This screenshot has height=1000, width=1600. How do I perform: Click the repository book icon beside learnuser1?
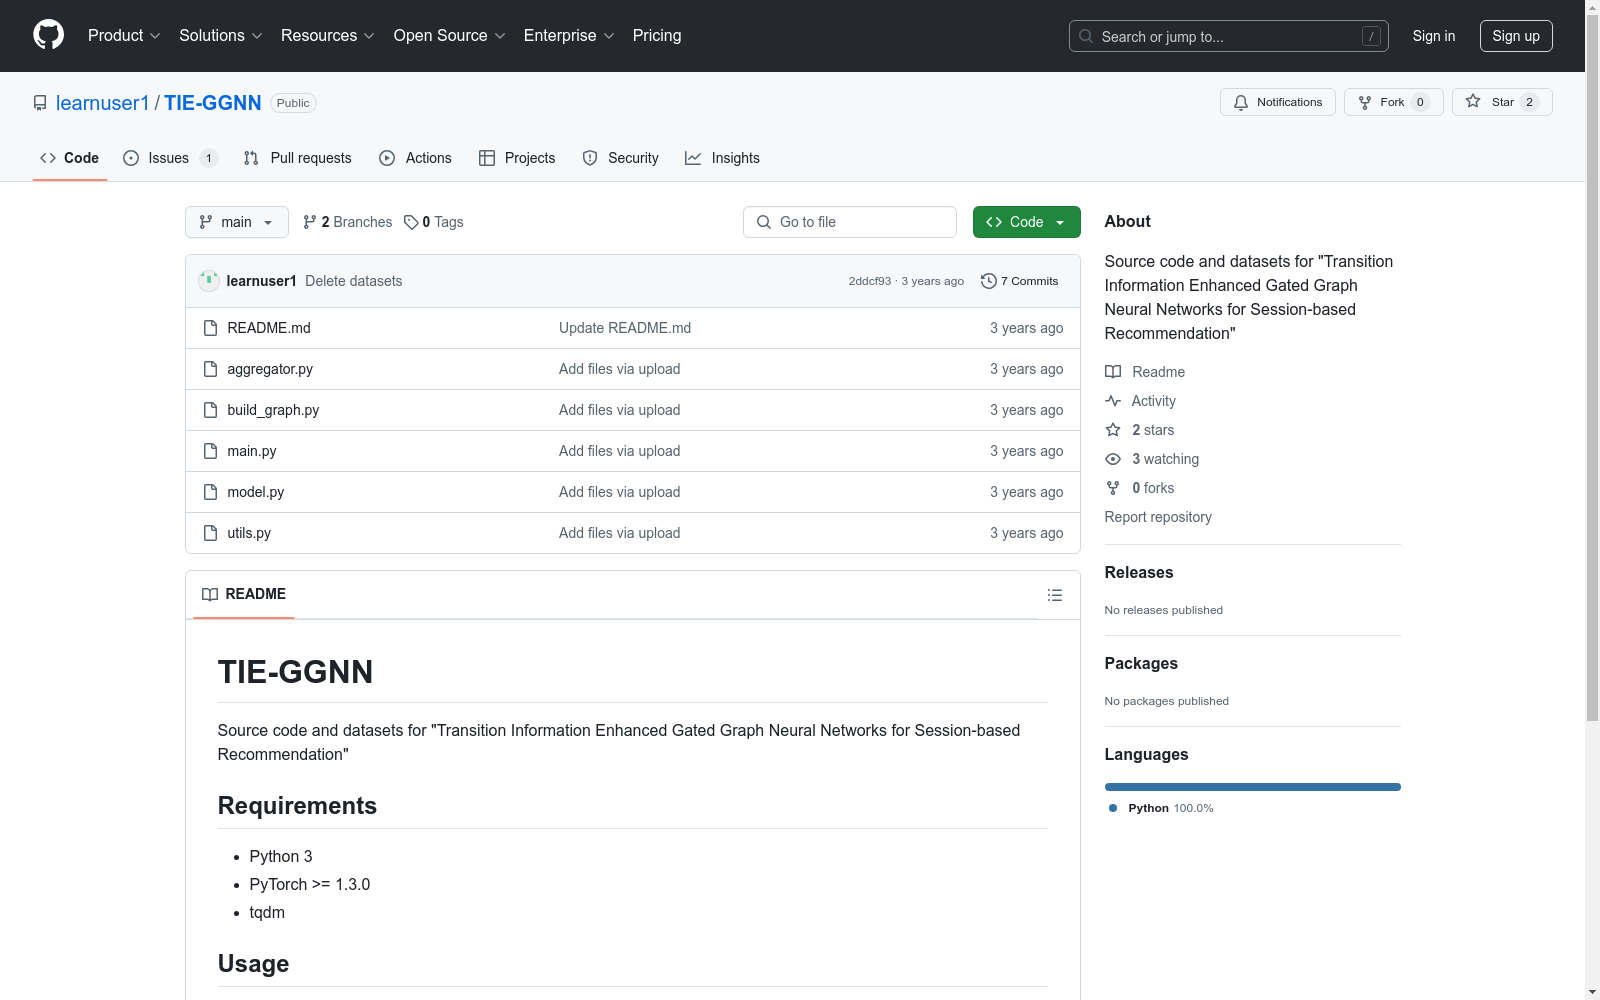tap(40, 103)
